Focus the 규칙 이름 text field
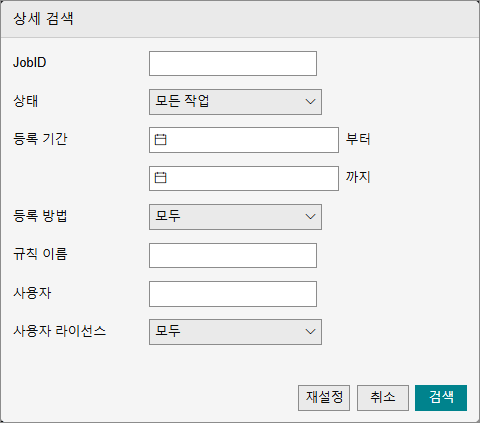This screenshot has width=480, height=423. click(x=233, y=255)
